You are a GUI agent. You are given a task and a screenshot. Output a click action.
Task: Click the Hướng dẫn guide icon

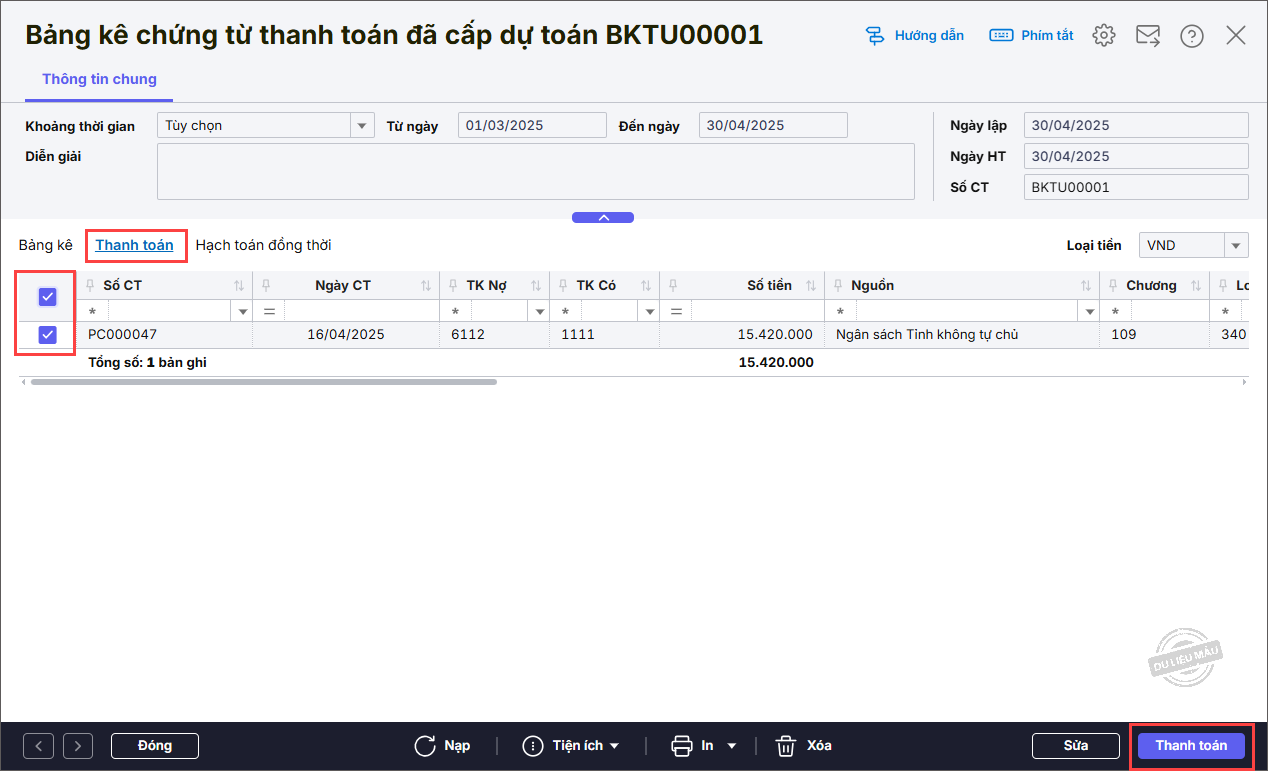[x=875, y=36]
